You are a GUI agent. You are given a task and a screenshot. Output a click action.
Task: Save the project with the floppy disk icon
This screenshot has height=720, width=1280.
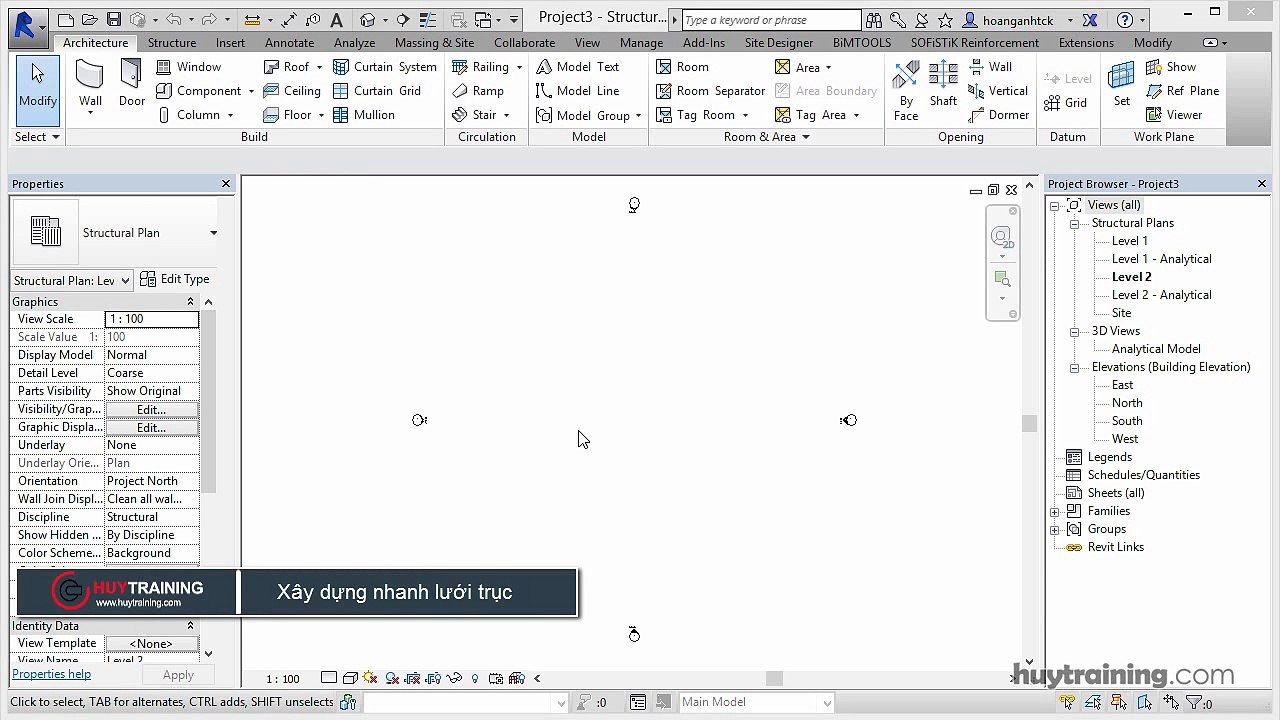[x=114, y=20]
